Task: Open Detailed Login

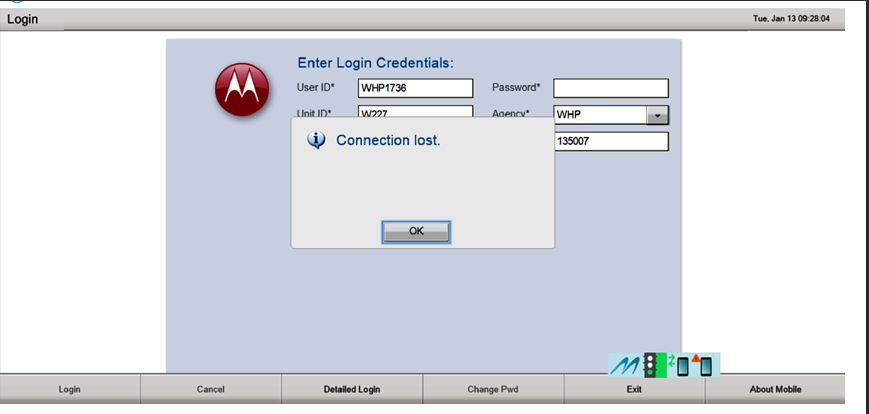Action: point(352,389)
